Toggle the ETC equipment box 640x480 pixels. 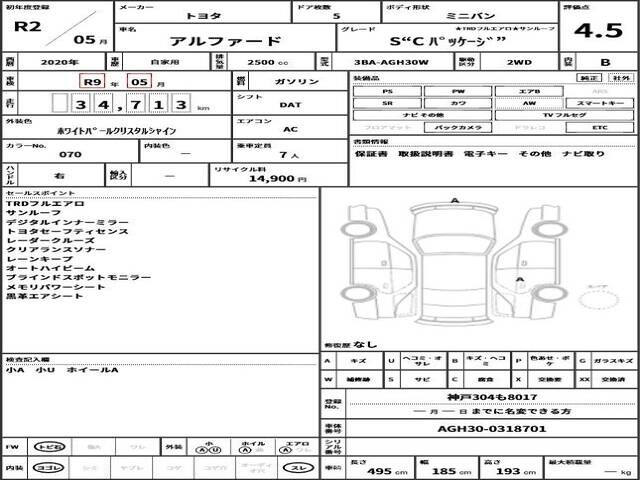point(599,129)
